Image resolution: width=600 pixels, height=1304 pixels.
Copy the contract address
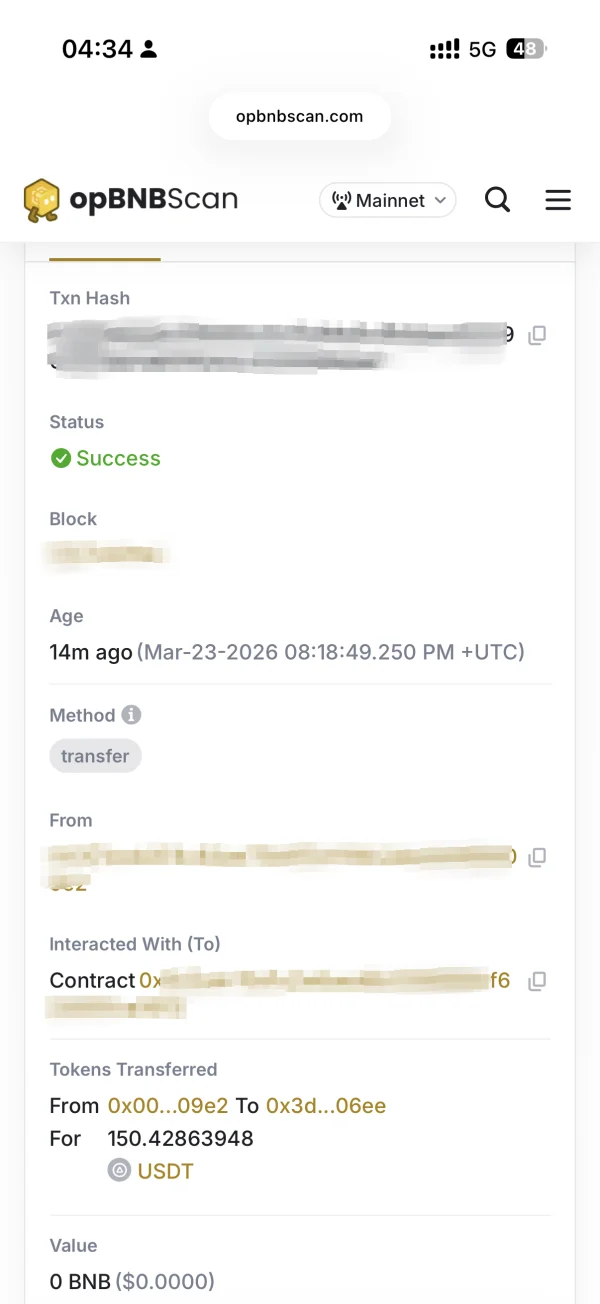point(537,981)
